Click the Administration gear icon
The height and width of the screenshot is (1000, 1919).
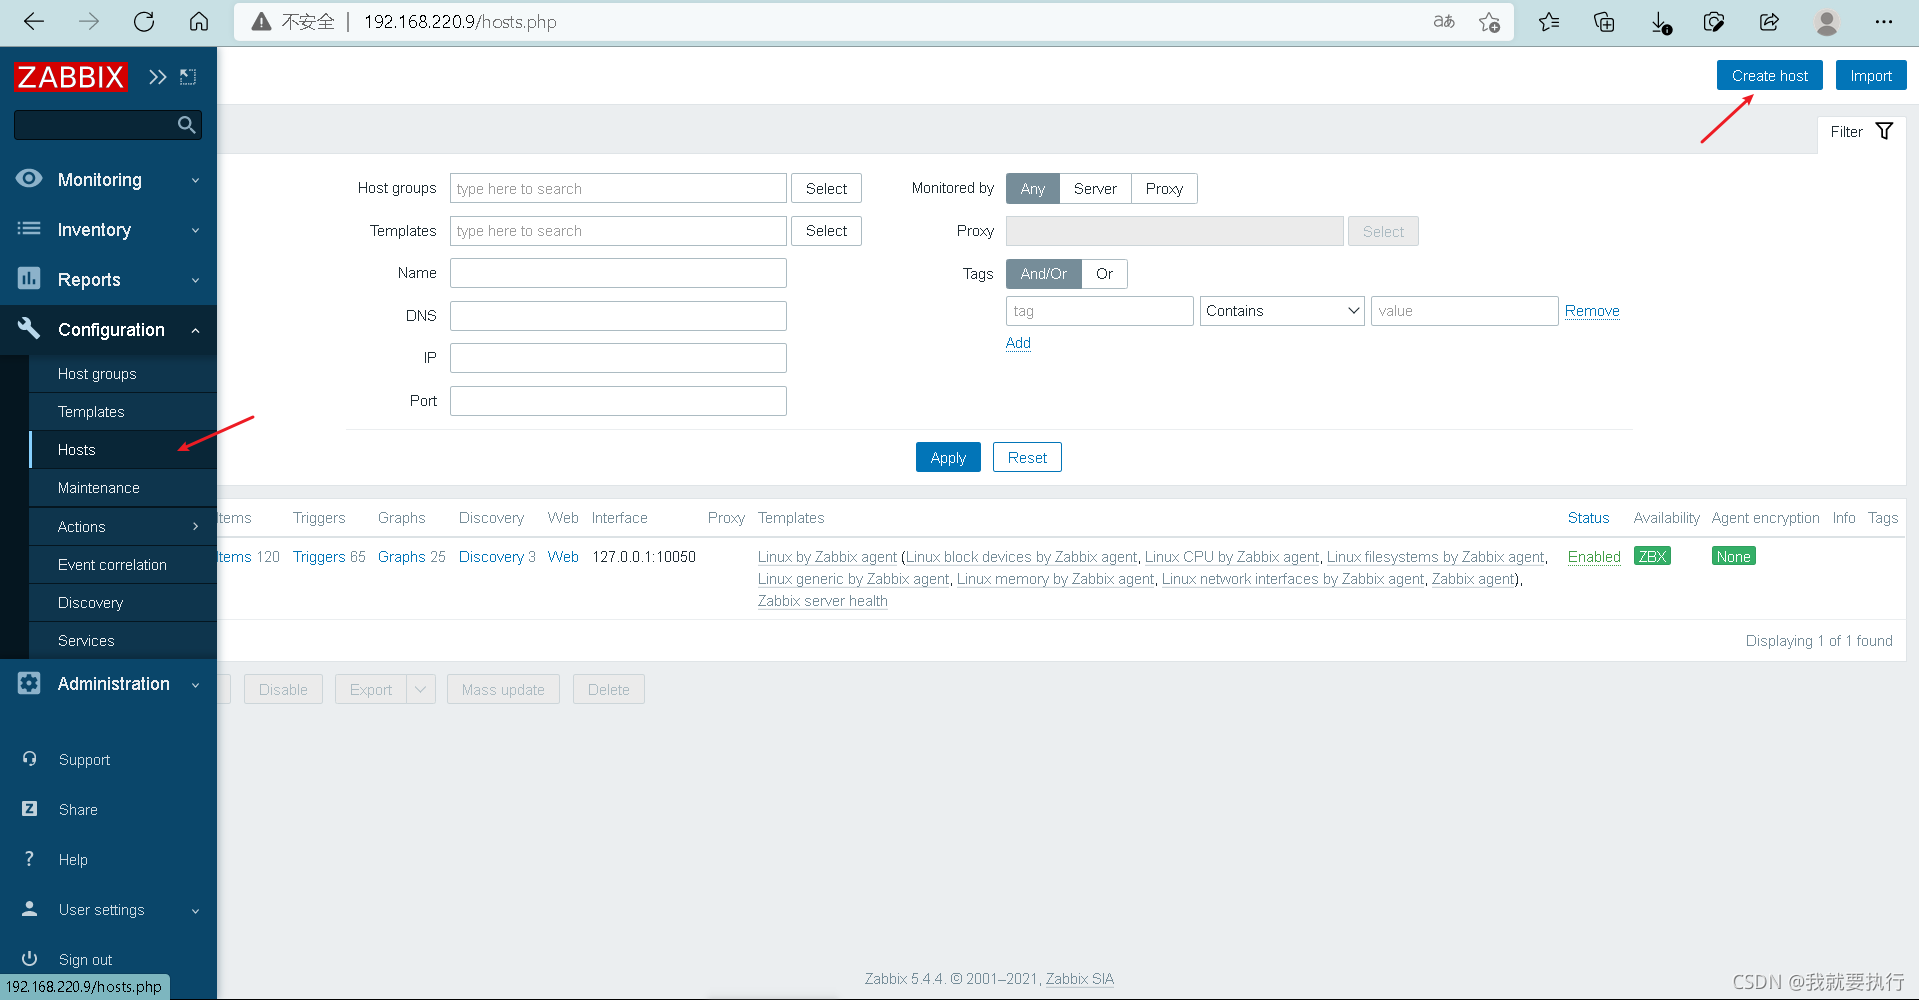click(x=29, y=683)
